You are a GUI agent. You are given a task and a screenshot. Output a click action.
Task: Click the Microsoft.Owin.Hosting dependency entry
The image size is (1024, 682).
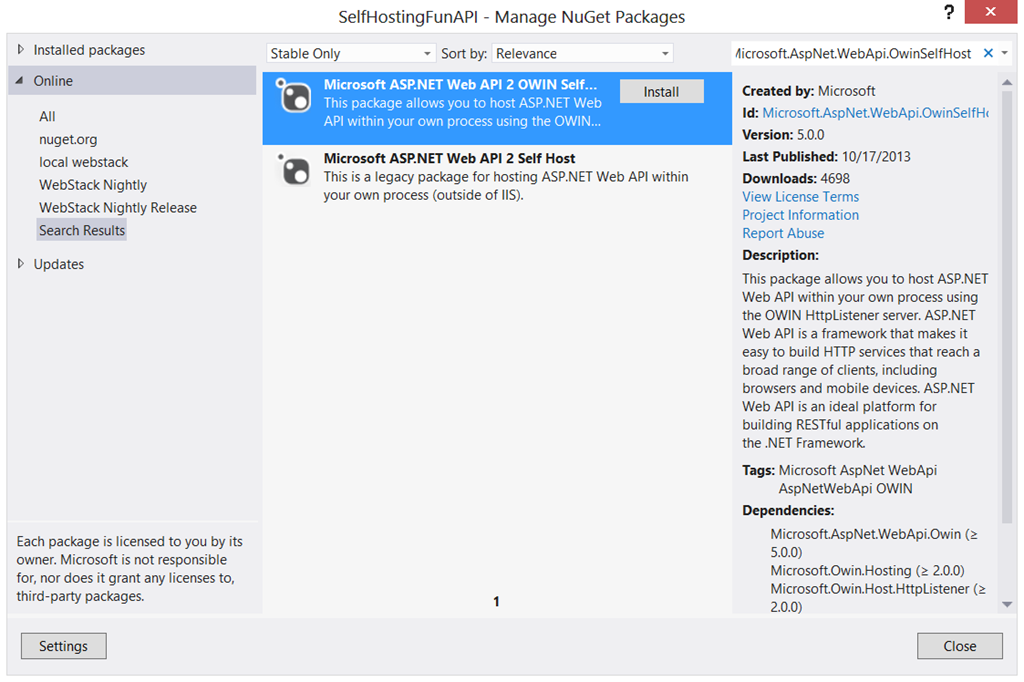[x=867, y=570]
